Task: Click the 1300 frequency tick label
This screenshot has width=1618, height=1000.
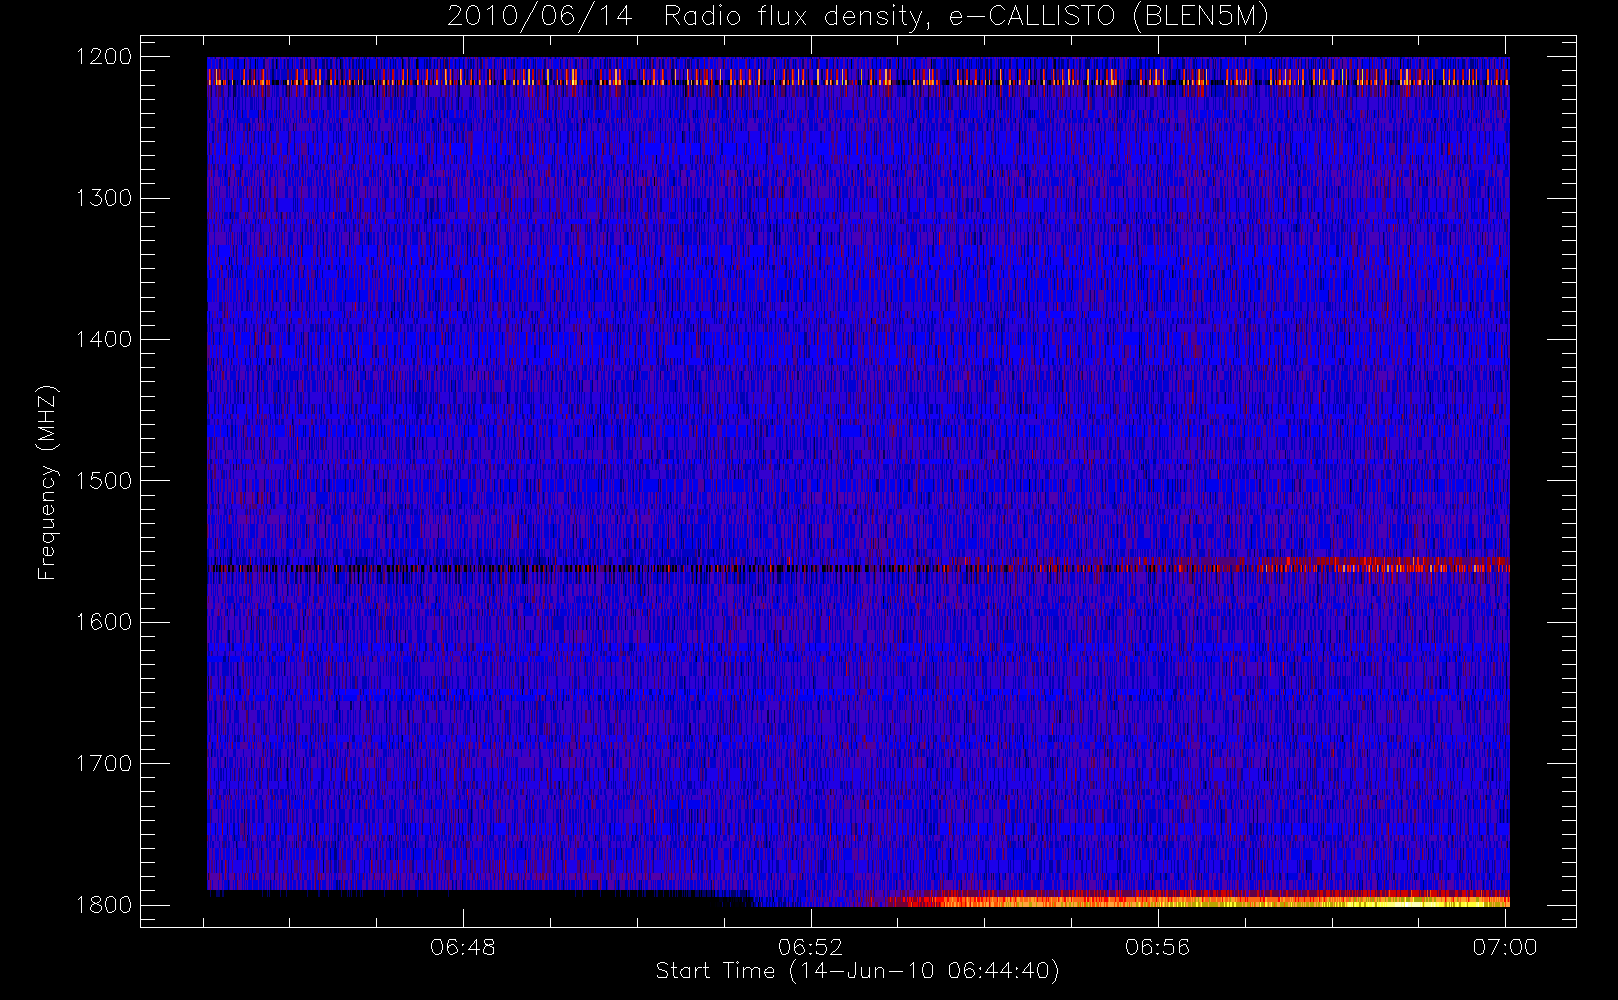Action: (x=104, y=198)
